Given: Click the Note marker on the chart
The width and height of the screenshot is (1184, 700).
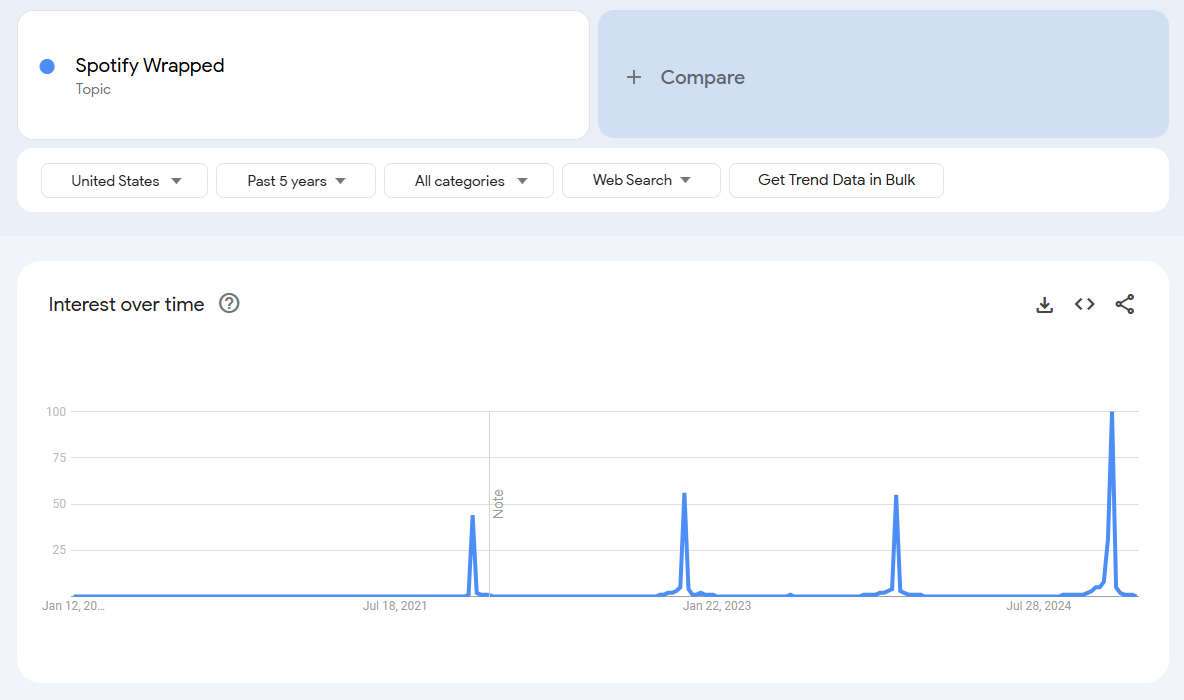Looking at the screenshot, I should point(498,504).
